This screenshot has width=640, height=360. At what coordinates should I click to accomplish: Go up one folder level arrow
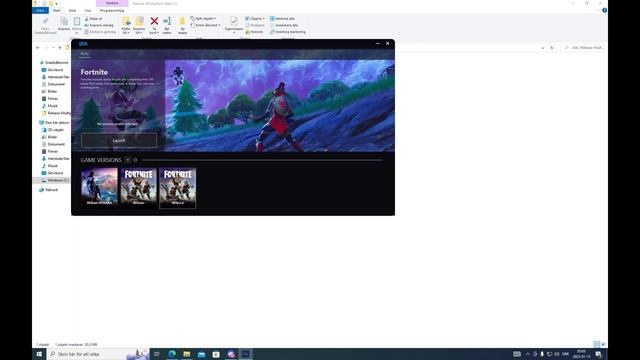point(60,48)
